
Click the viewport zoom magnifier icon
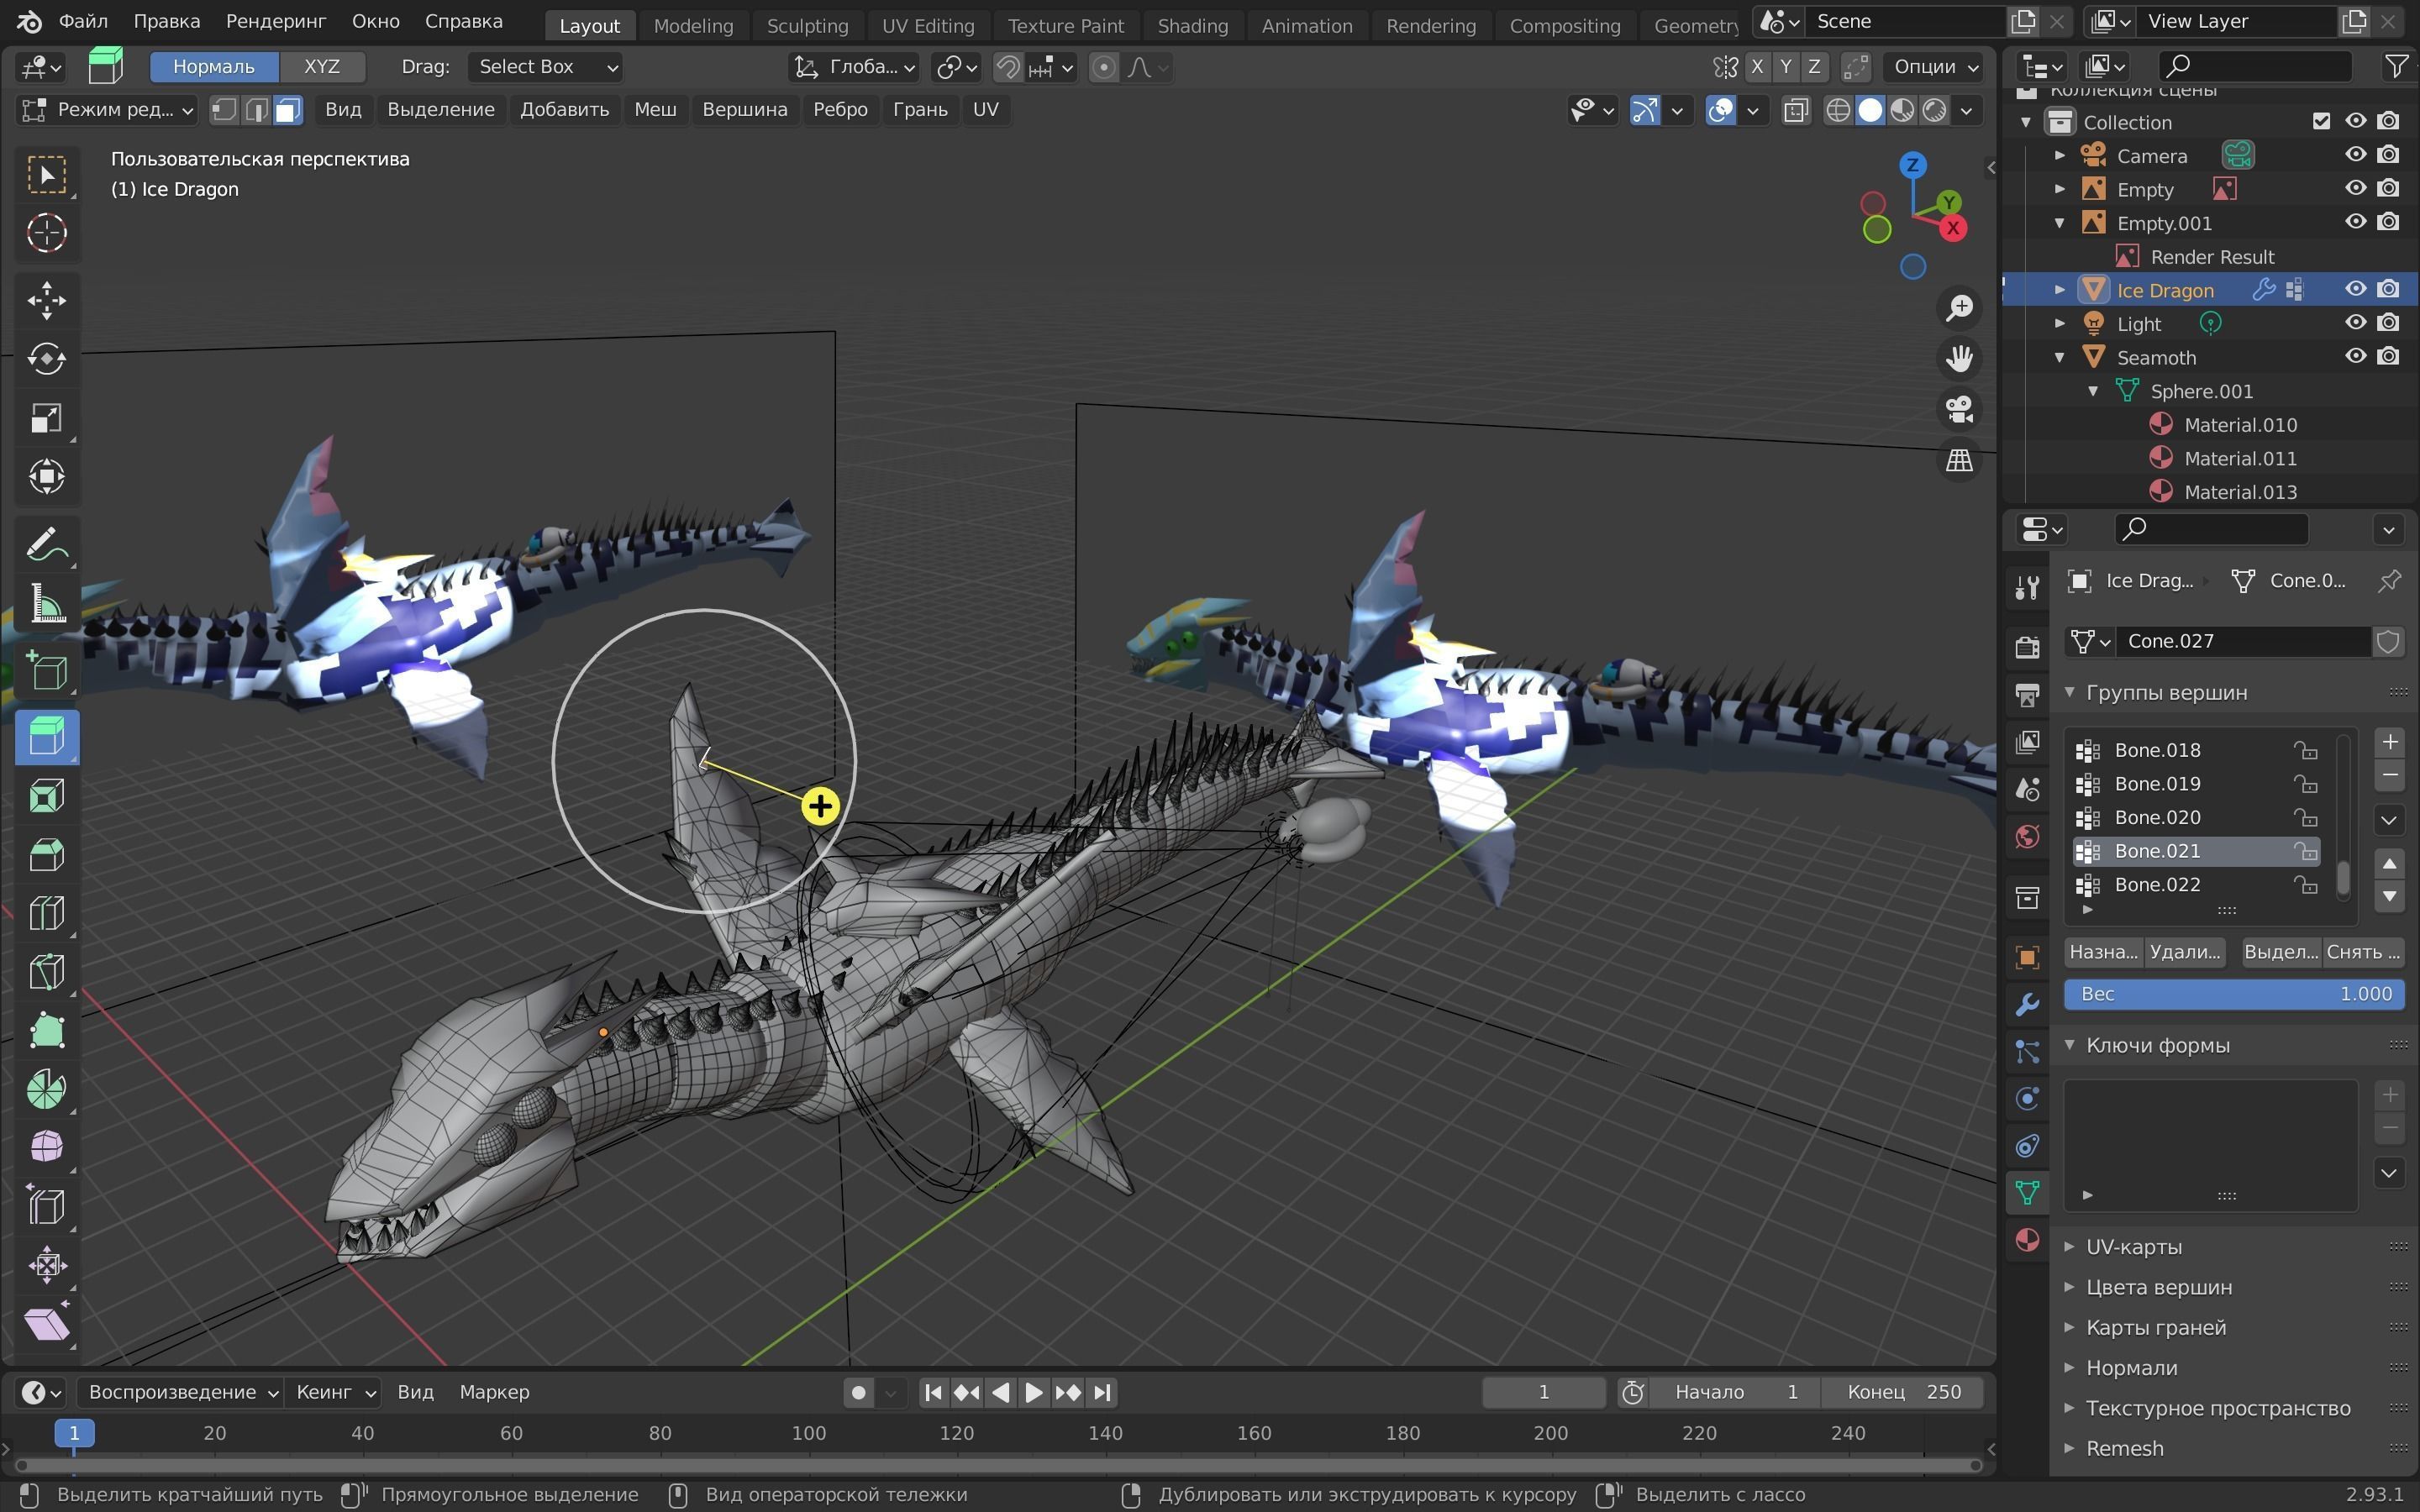pyautogui.click(x=1959, y=308)
